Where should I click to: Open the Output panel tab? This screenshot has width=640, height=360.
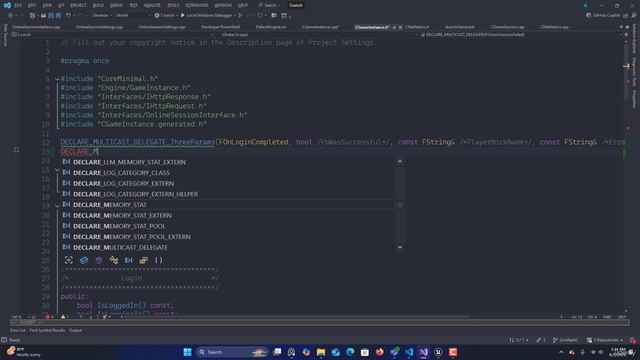[x=75, y=330]
